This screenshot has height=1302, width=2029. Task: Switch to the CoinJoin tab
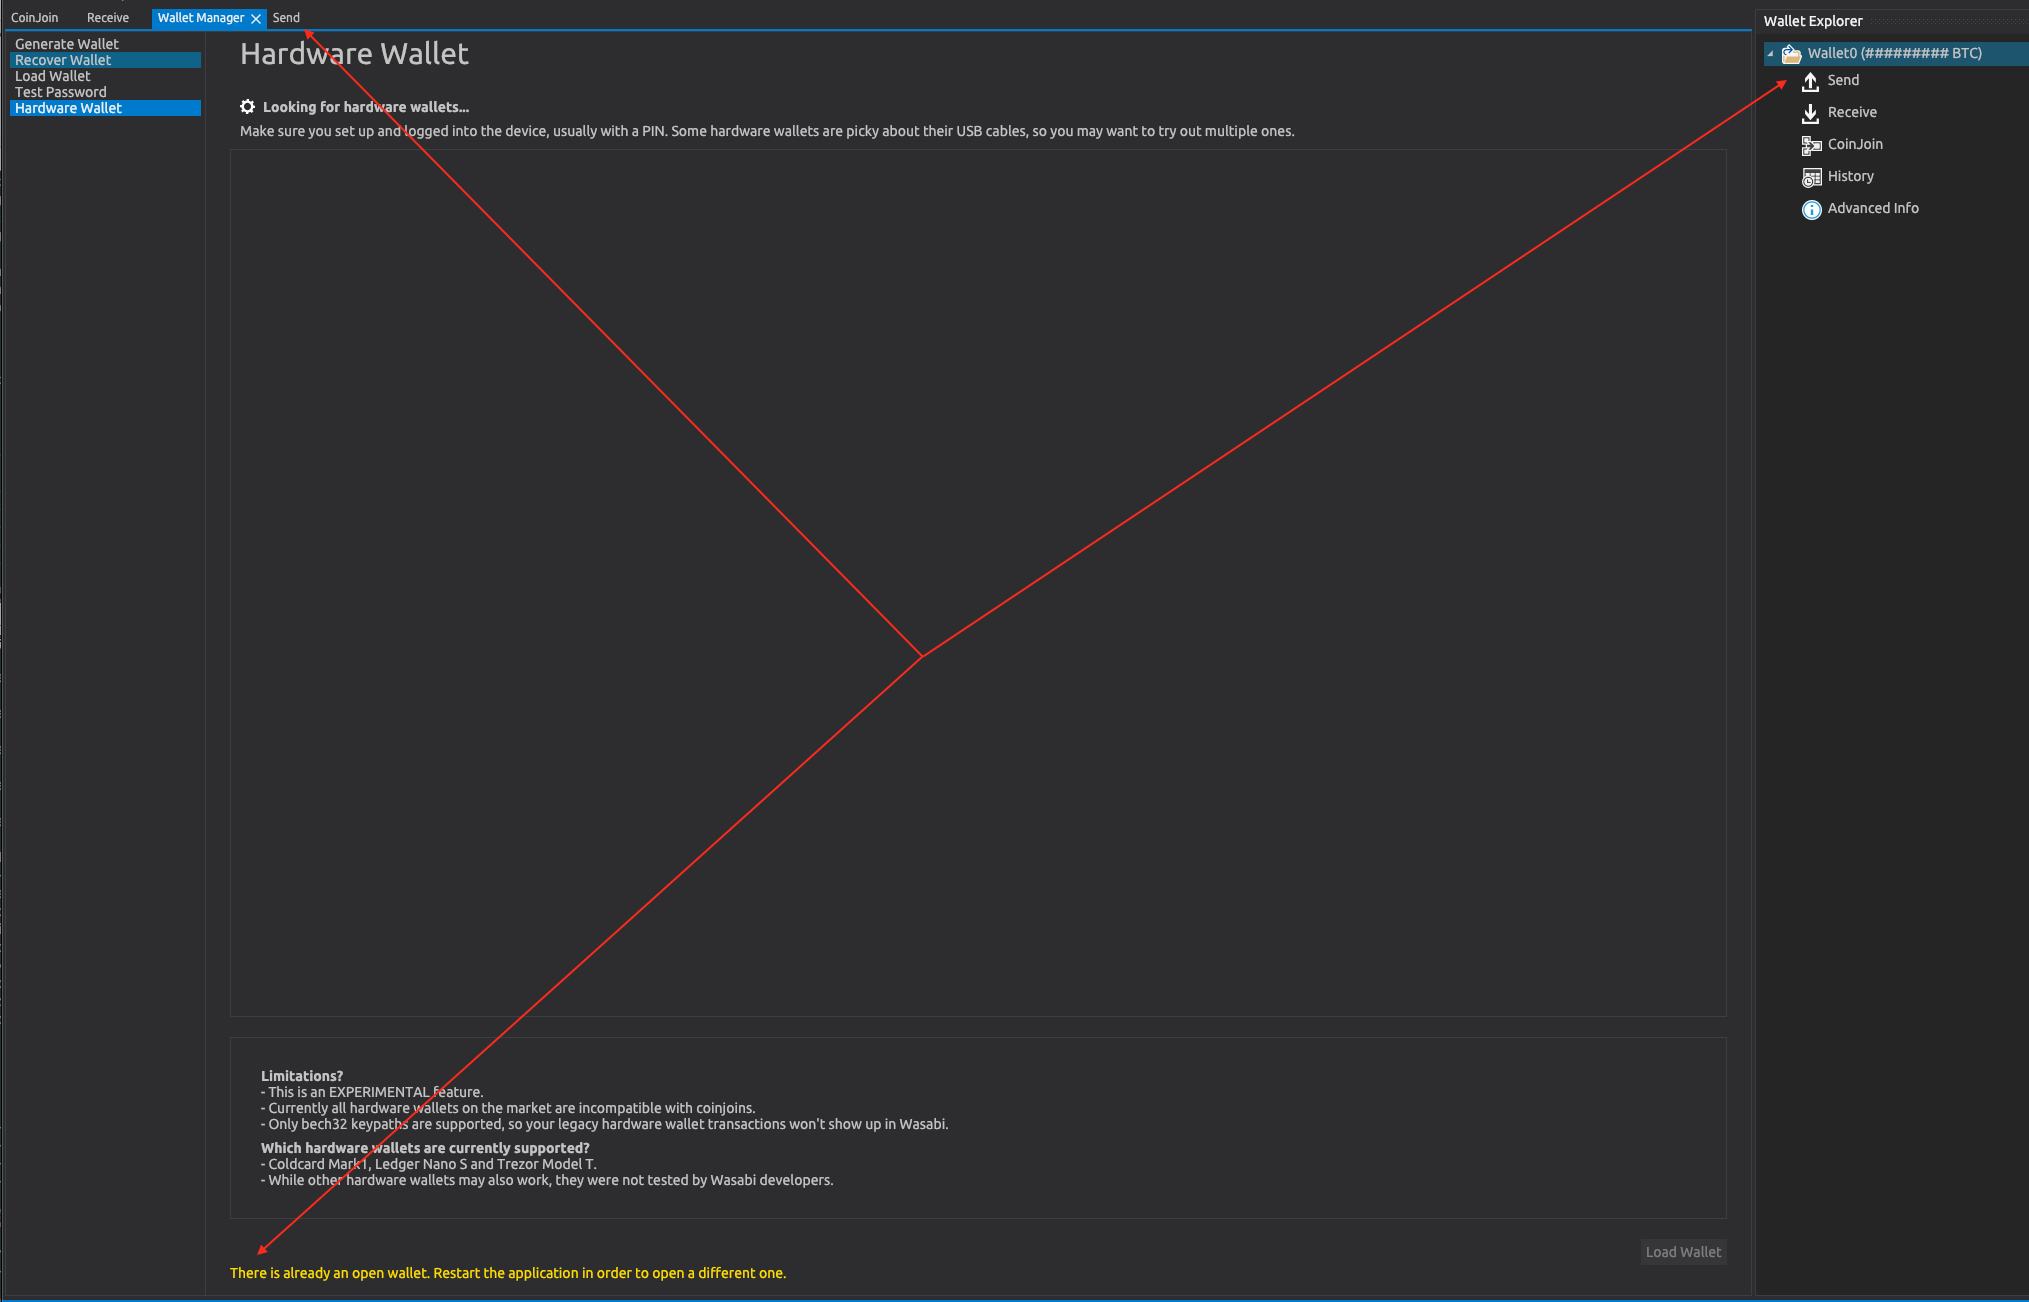(35, 17)
